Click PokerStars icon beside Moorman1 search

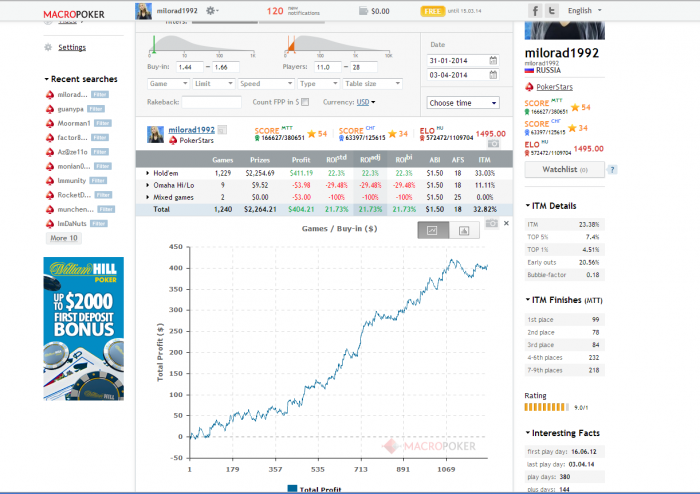pyautogui.click(x=50, y=123)
